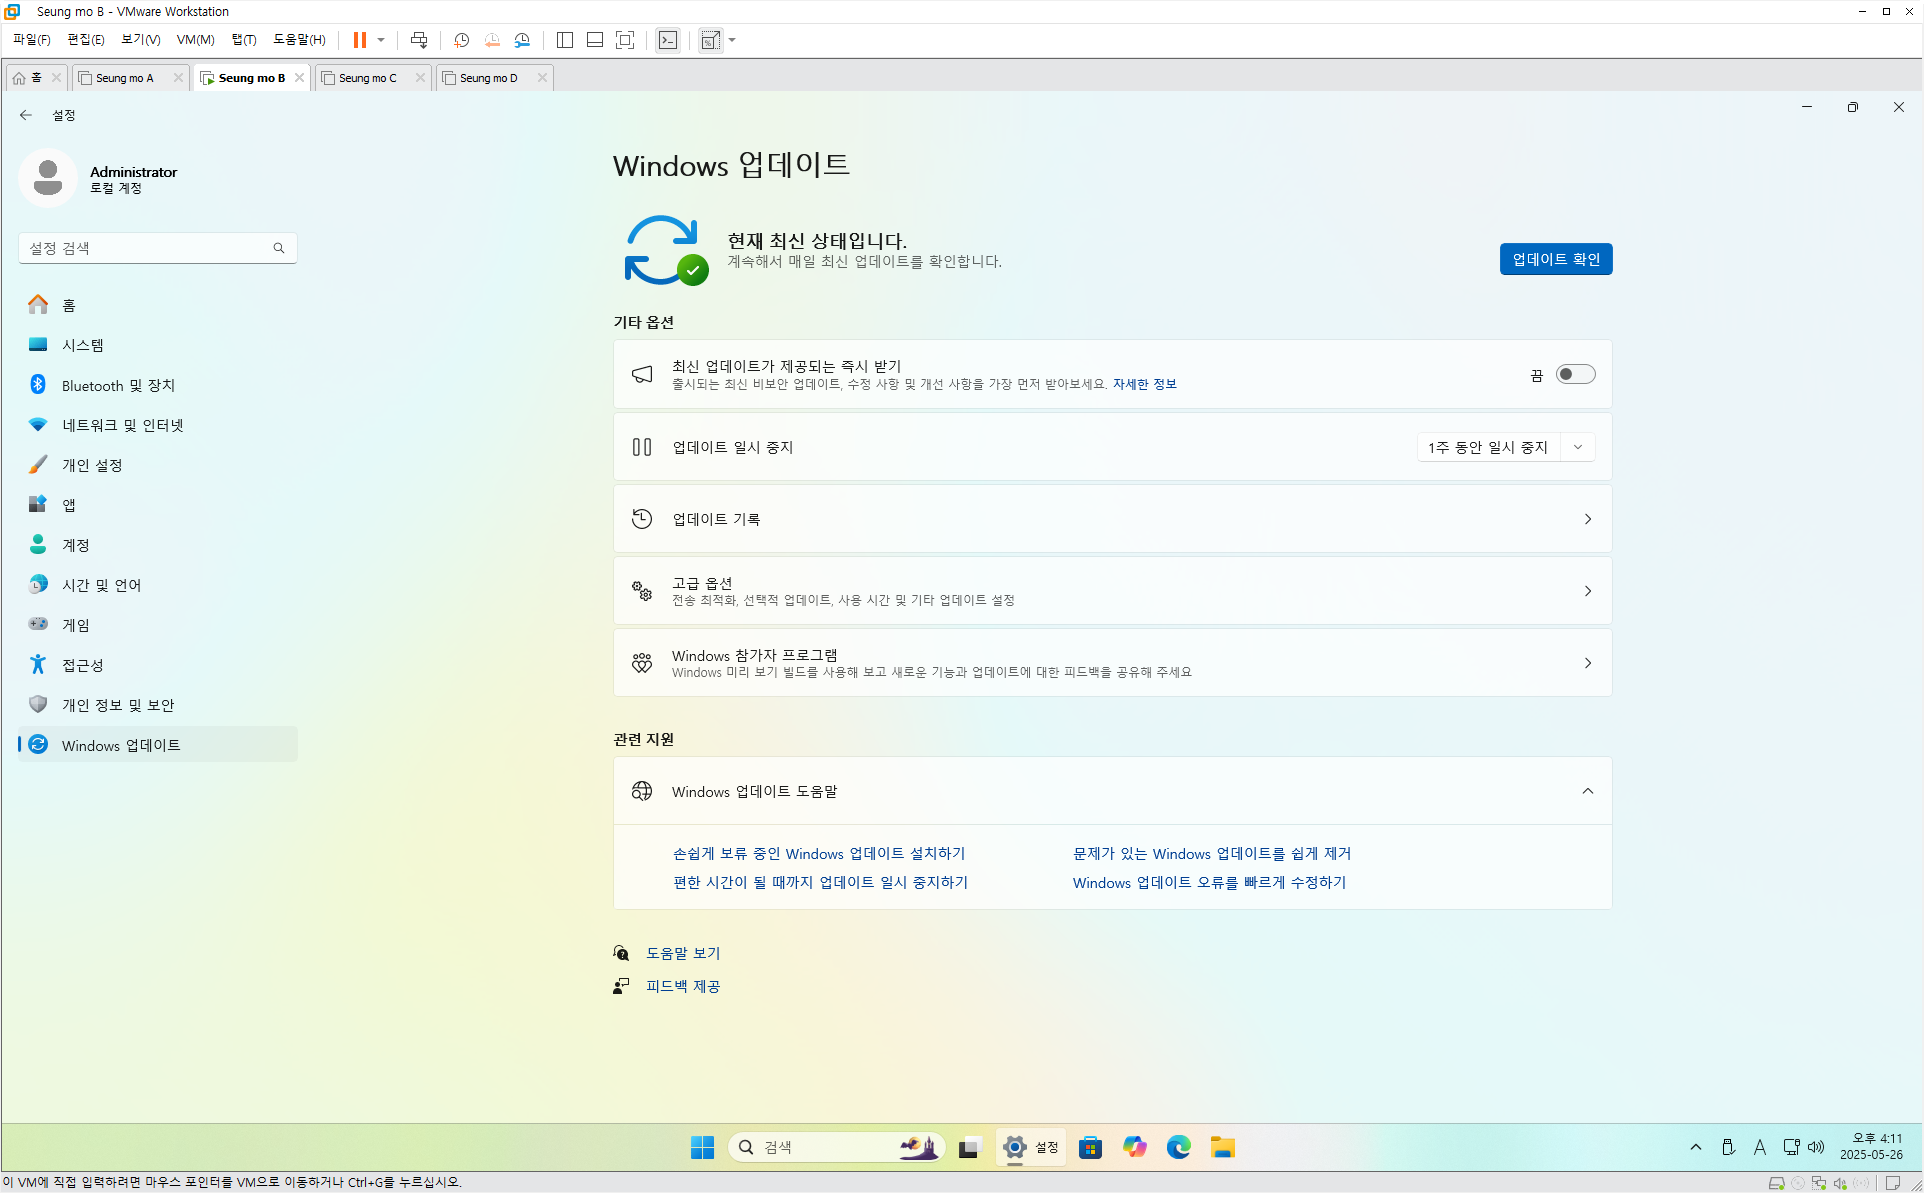The width and height of the screenshot is (1924, 1193).
Task: Click 자세한 정보 link
Action: (x=1144, y=384)
